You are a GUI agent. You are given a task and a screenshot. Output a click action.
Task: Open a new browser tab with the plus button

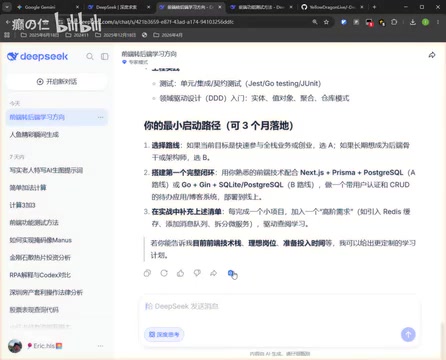[x=374, y=7]
